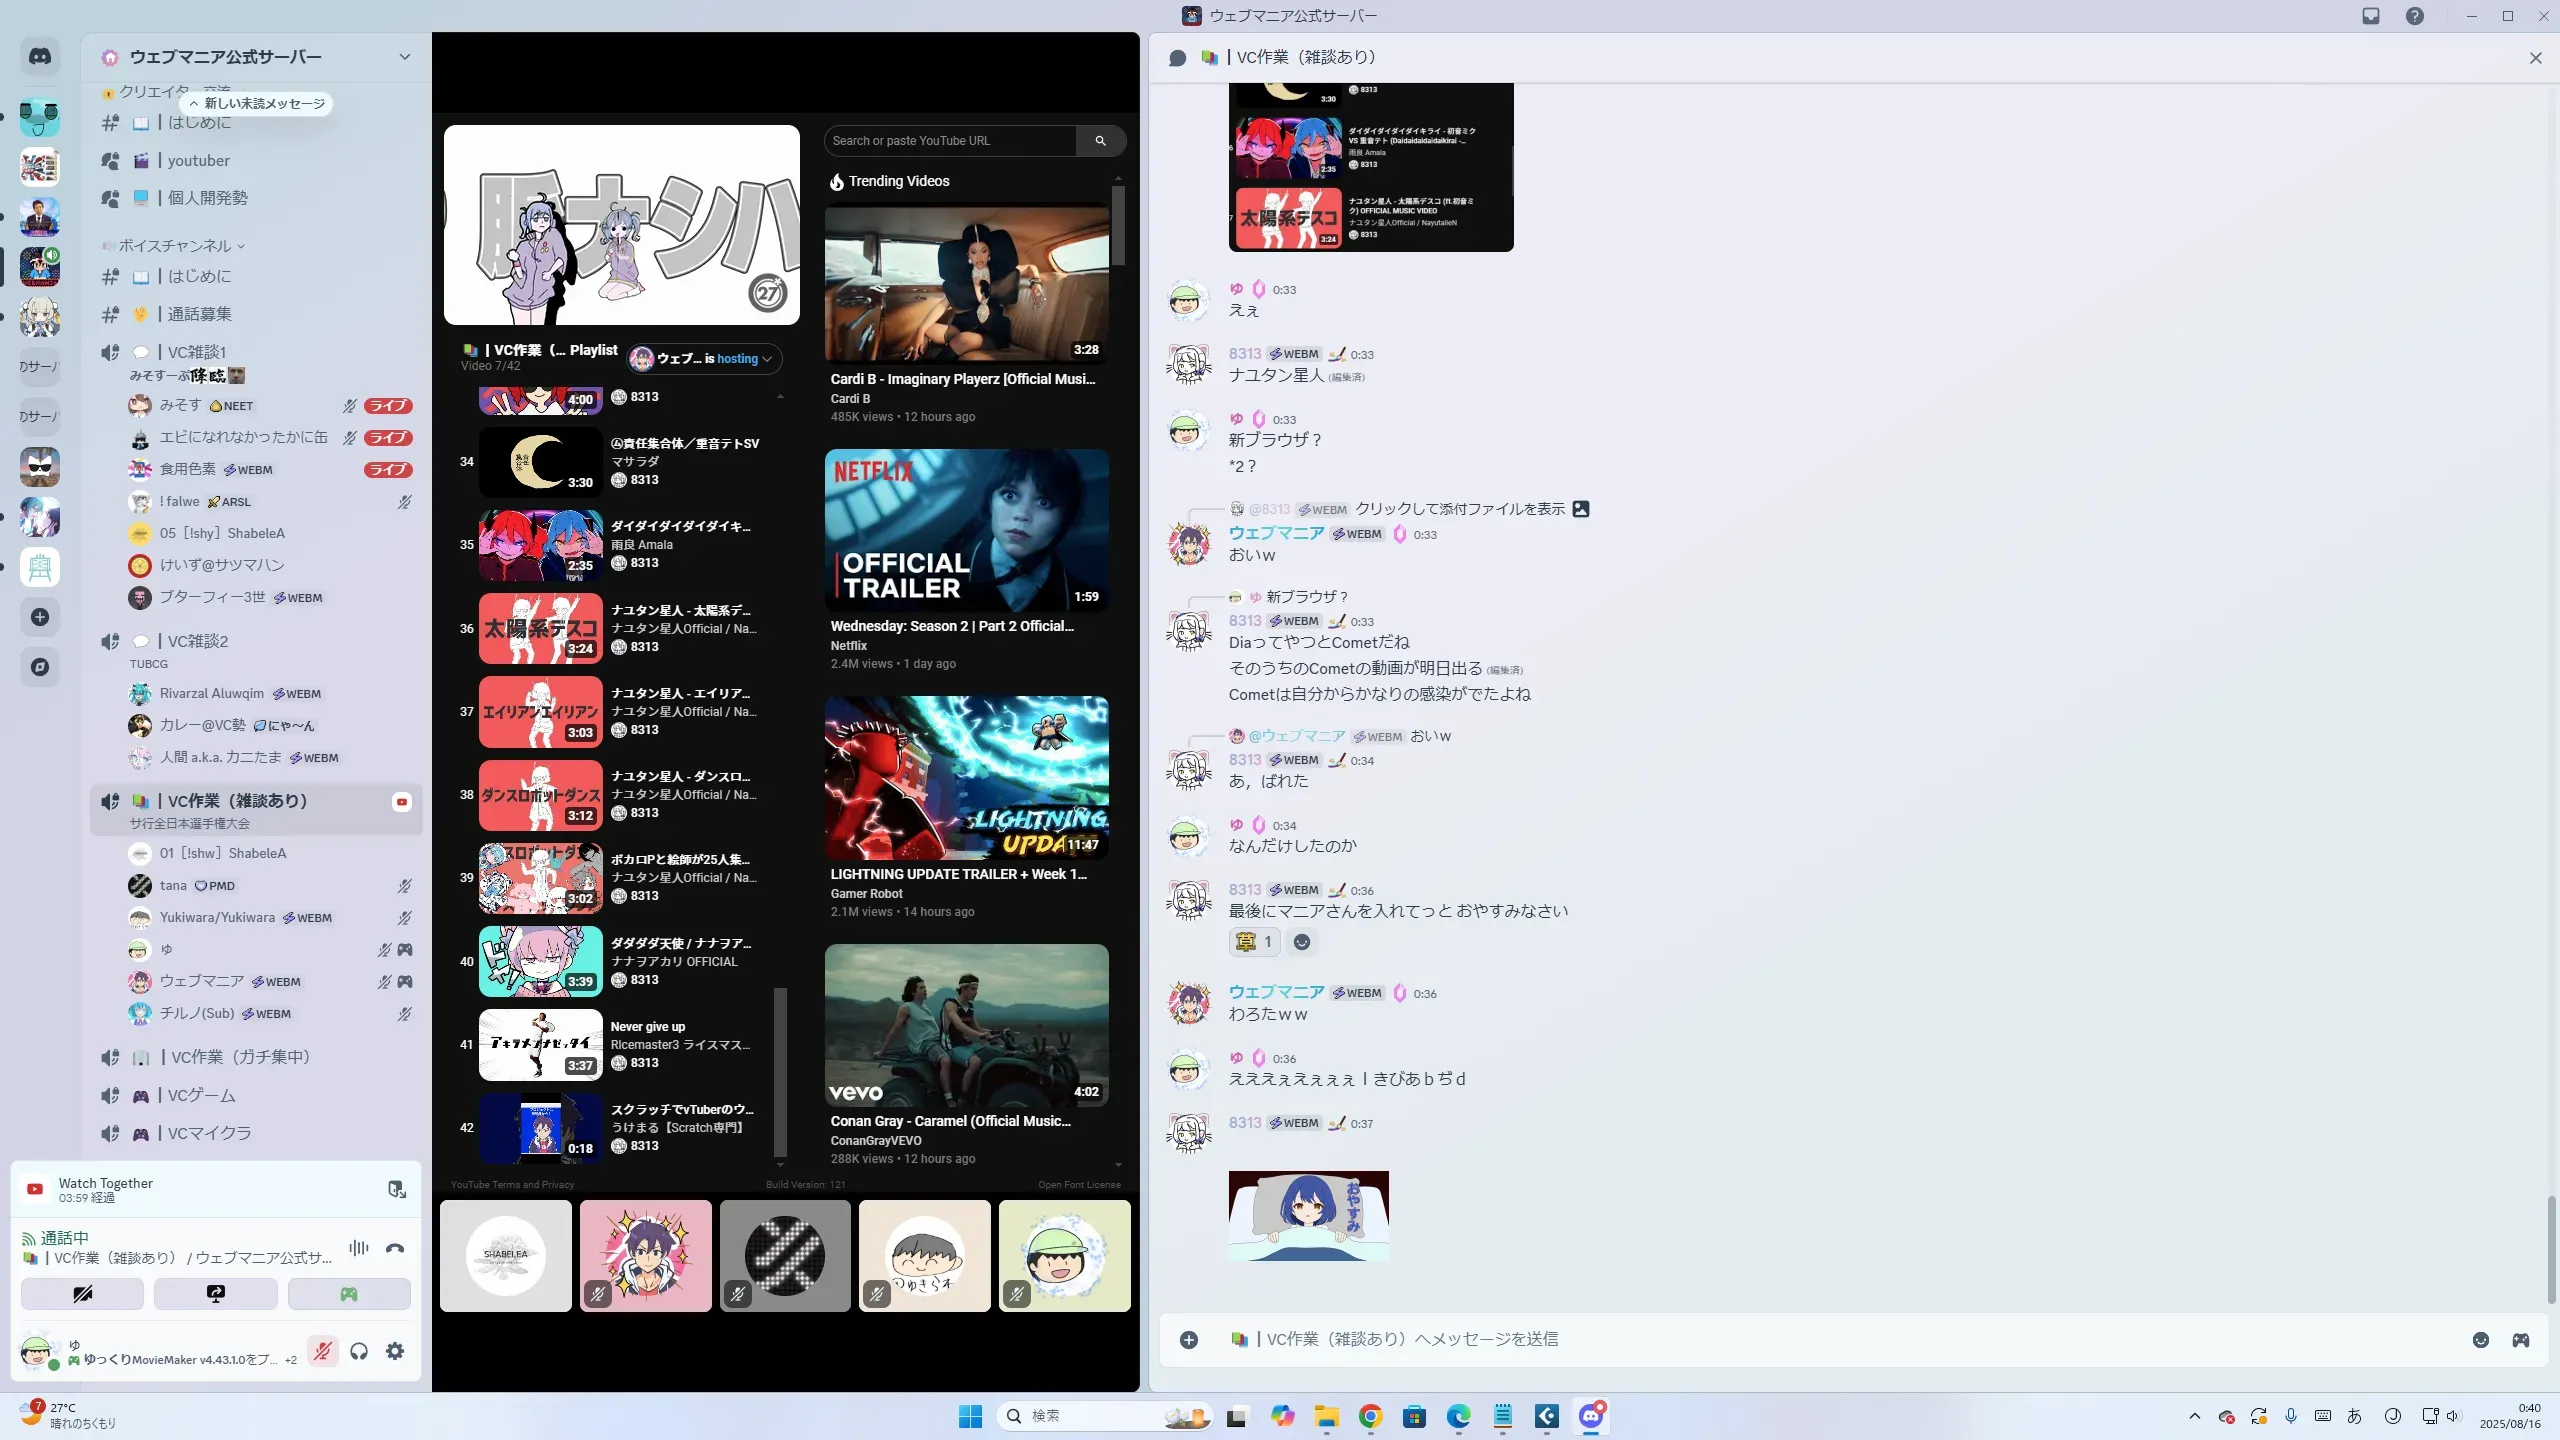Viewport: 2560px width, 1440px height.
Task: Open user settings gear
Action: [x=395, y=1352]
